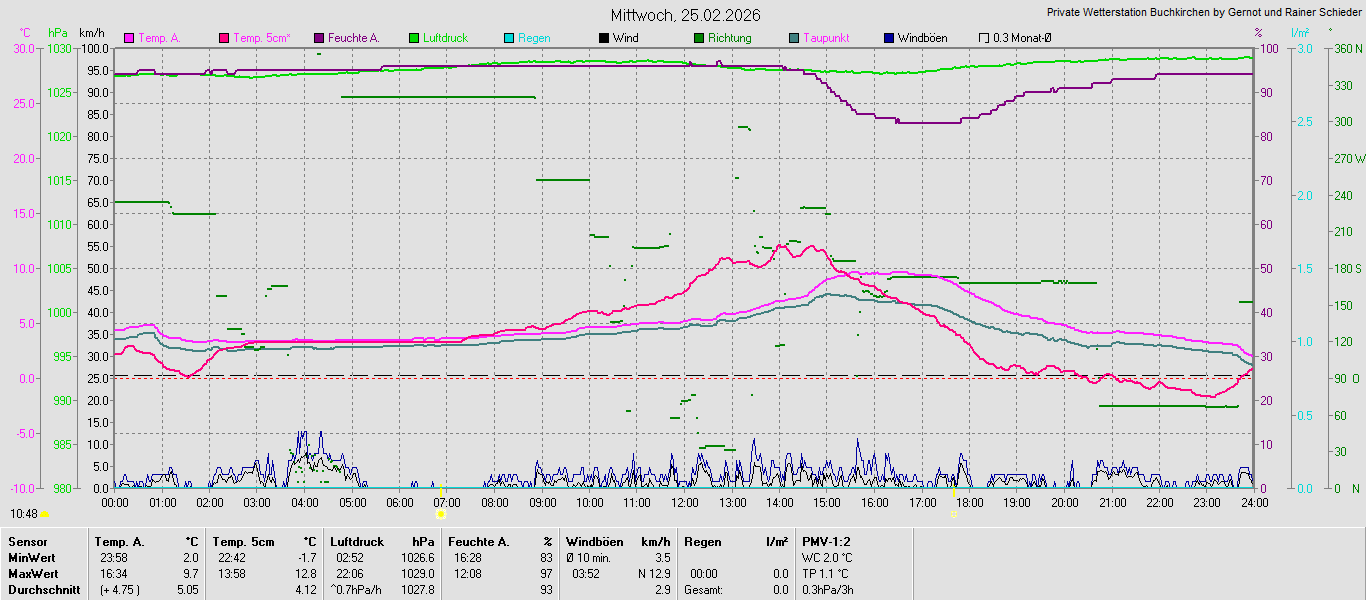This screenshot has width=1366, height=600.
Task: Toggle the 0.3 Monat-Ø legend box
Action: coord(984,38)
